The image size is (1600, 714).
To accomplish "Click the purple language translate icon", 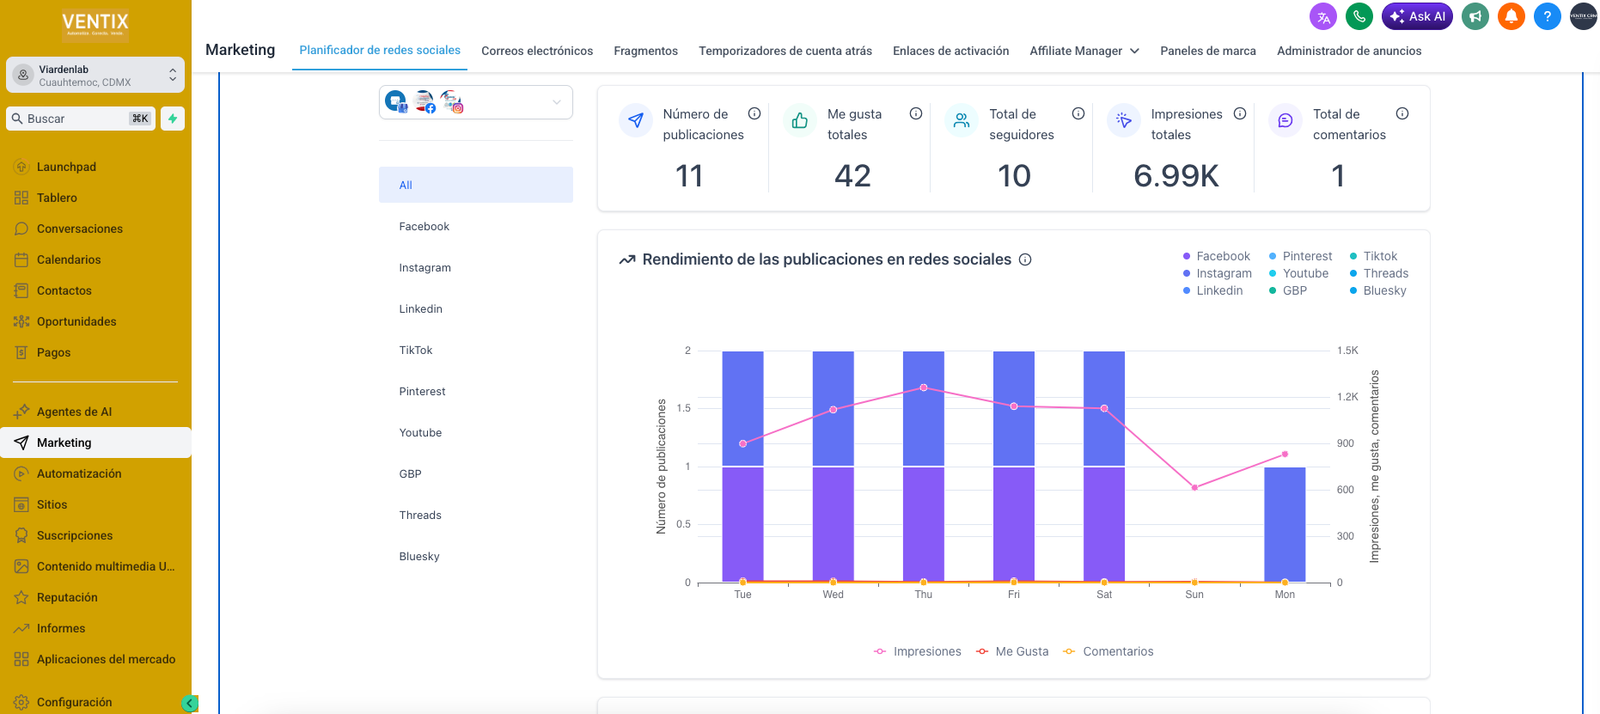I will pyautogui.click(x=1323, y=16).
